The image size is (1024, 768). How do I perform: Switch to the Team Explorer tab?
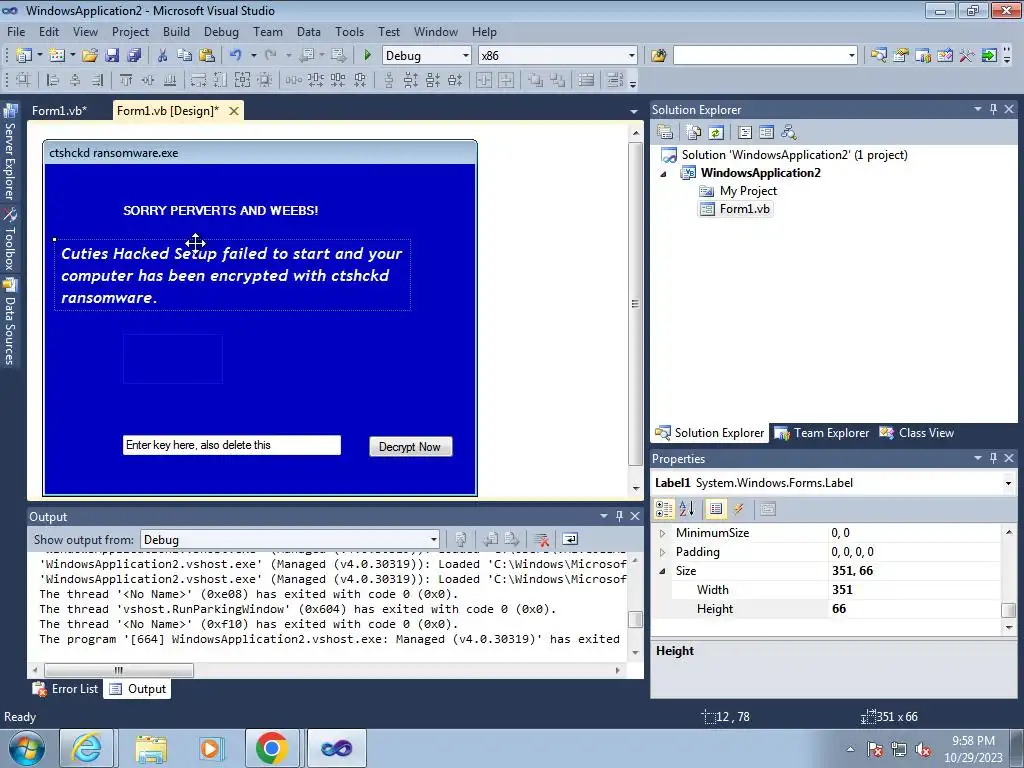(x=822, y=433)
